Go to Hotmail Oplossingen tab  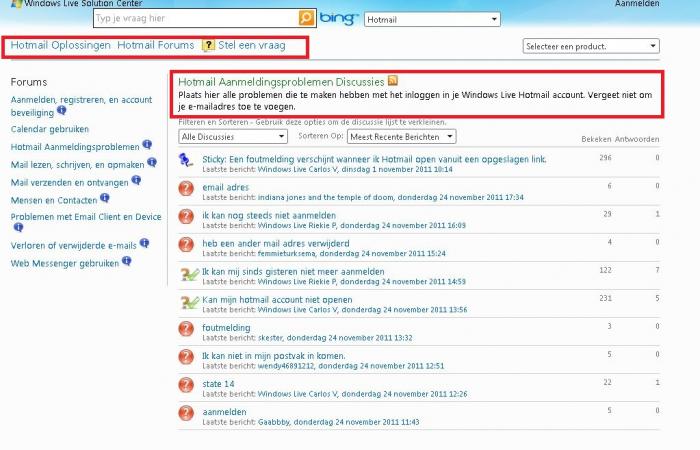click(x=60, y=45)
